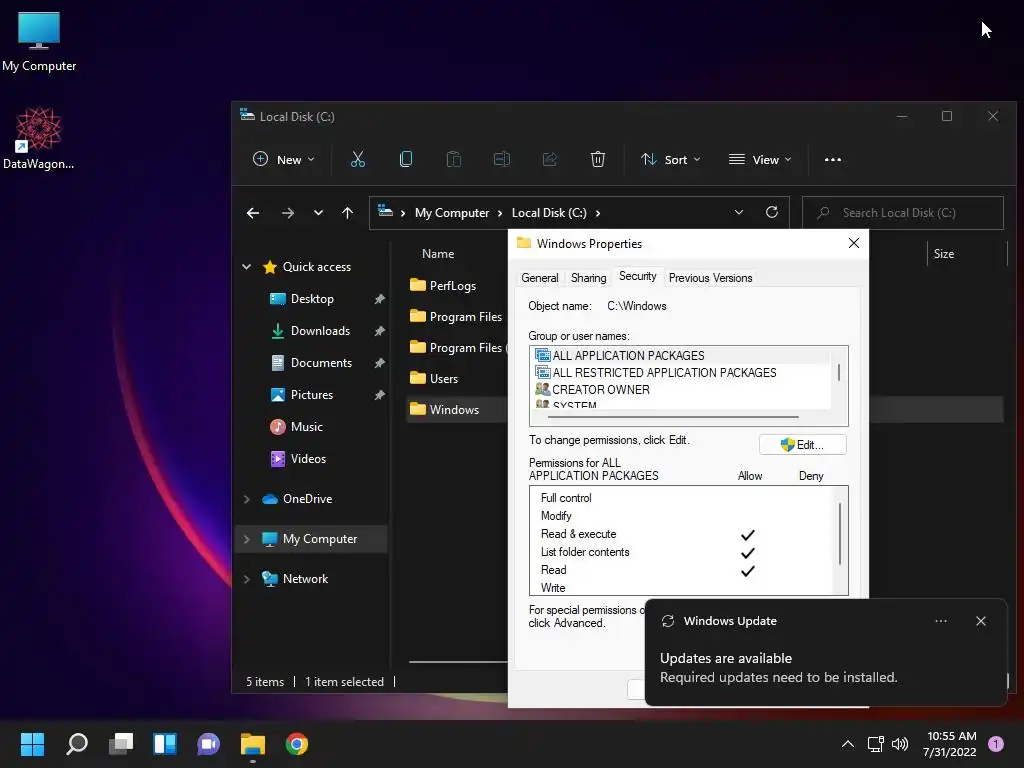Open the View dropdown
The height and width of the screenshot is (768, 1024).
coord(760,159)
